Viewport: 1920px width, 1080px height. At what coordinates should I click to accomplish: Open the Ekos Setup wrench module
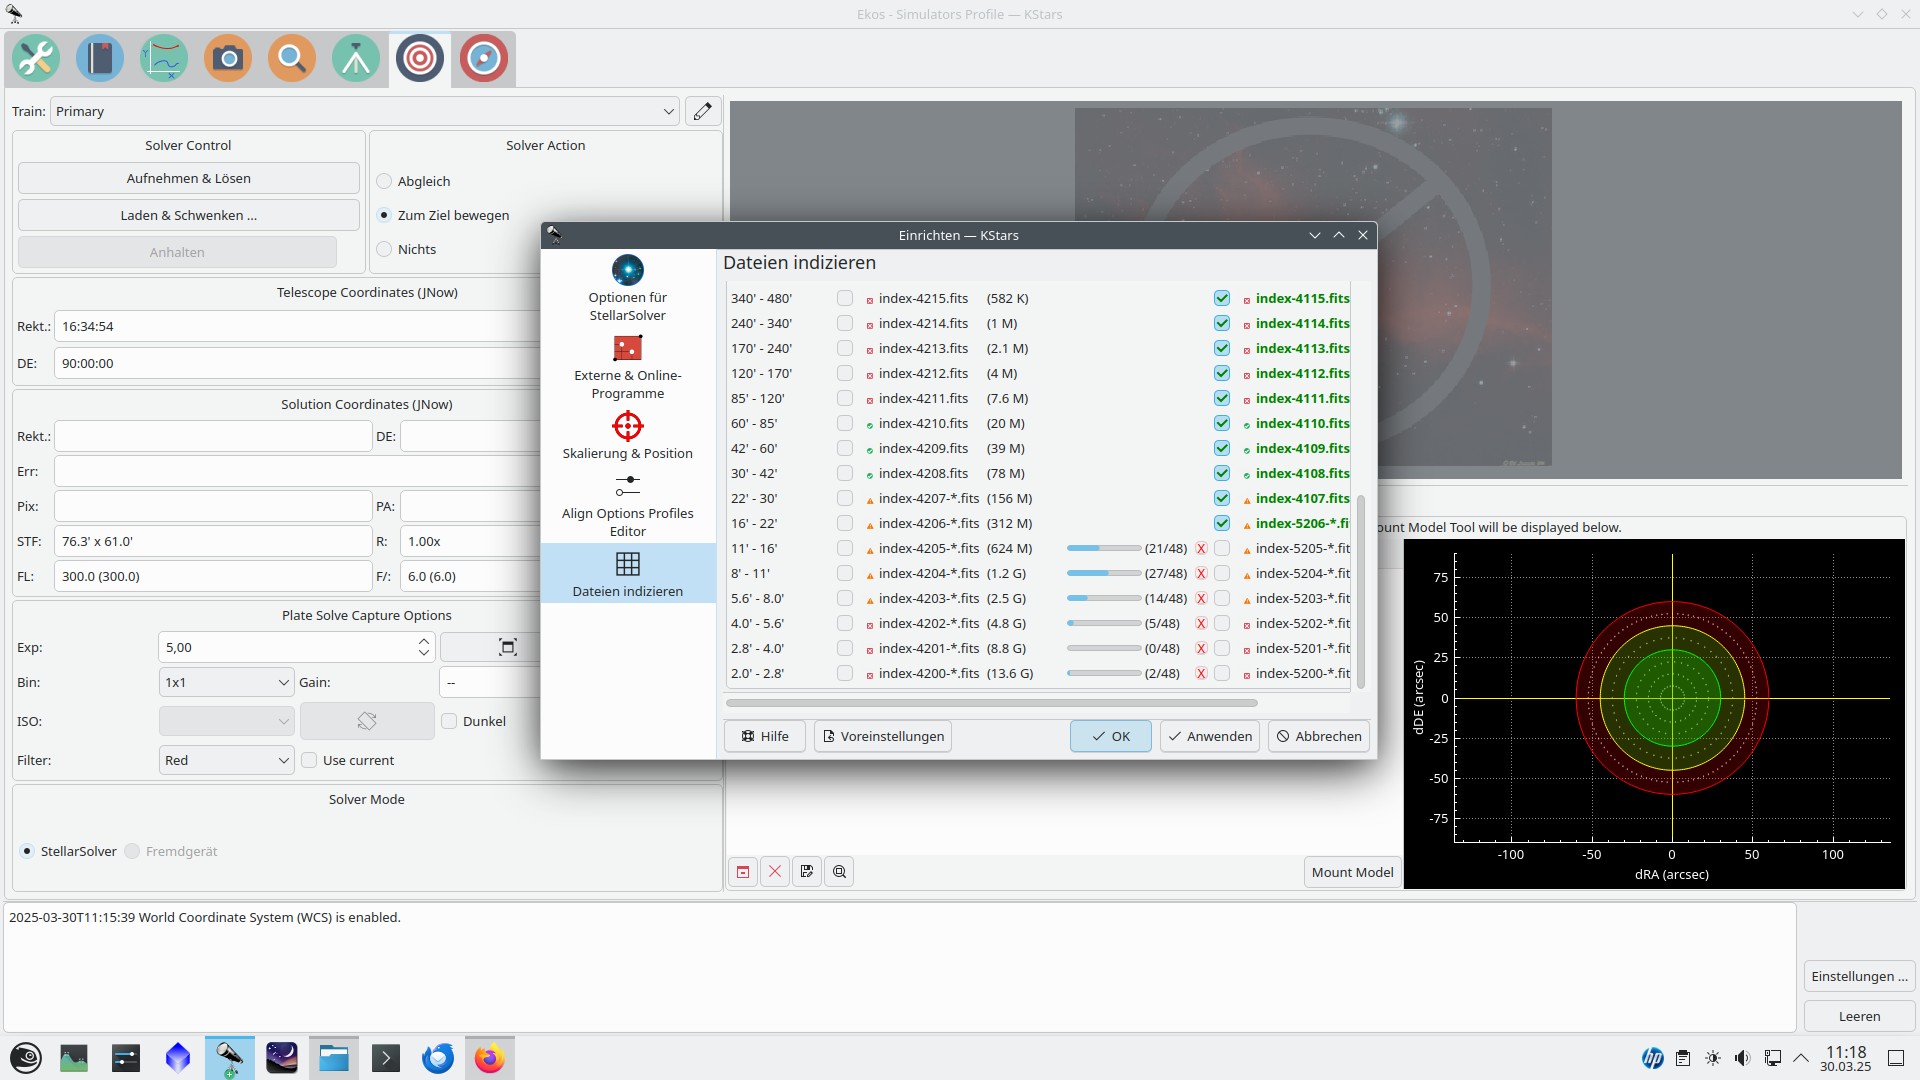pos(36,58)
